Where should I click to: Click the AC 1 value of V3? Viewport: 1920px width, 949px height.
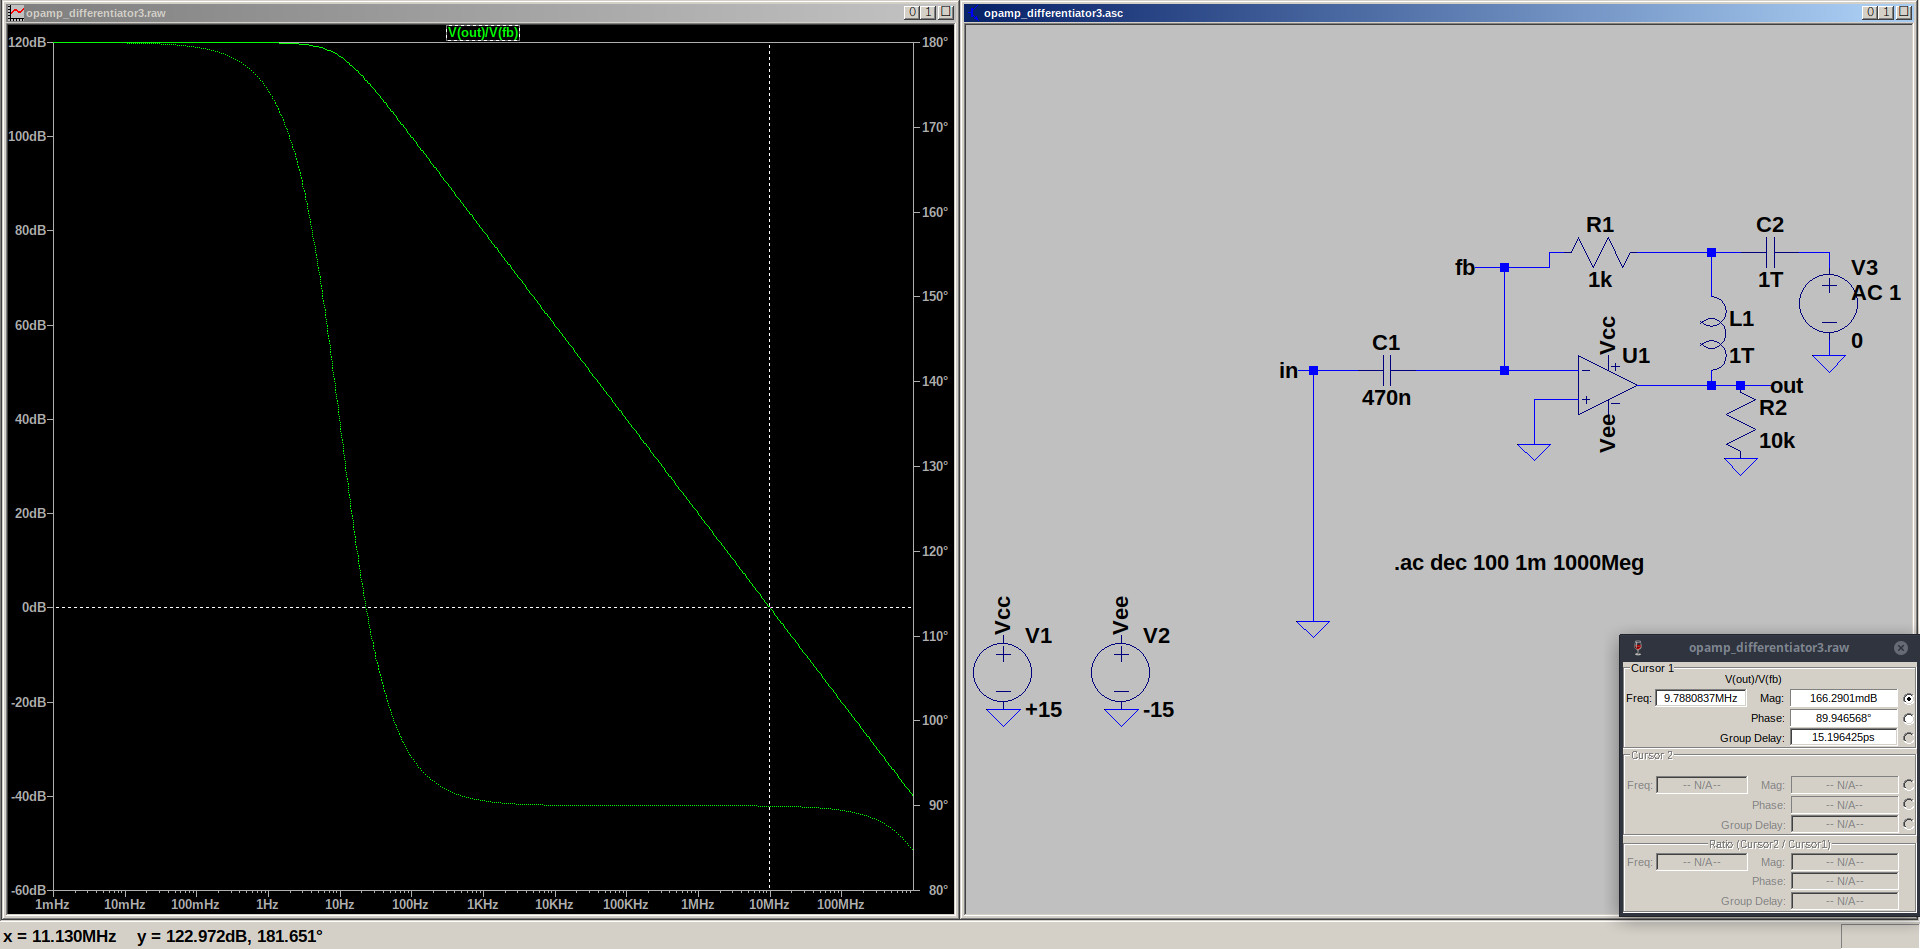coord(1876,293)
